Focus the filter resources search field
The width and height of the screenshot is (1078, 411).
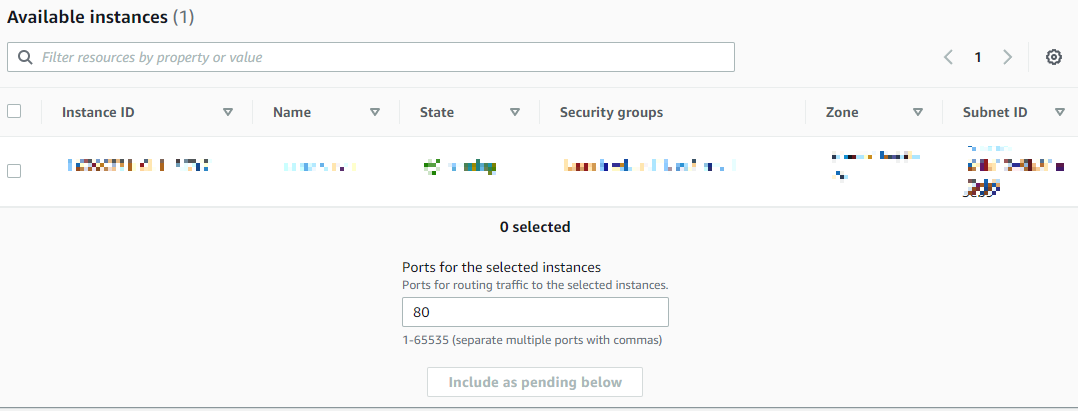(380, 57)
